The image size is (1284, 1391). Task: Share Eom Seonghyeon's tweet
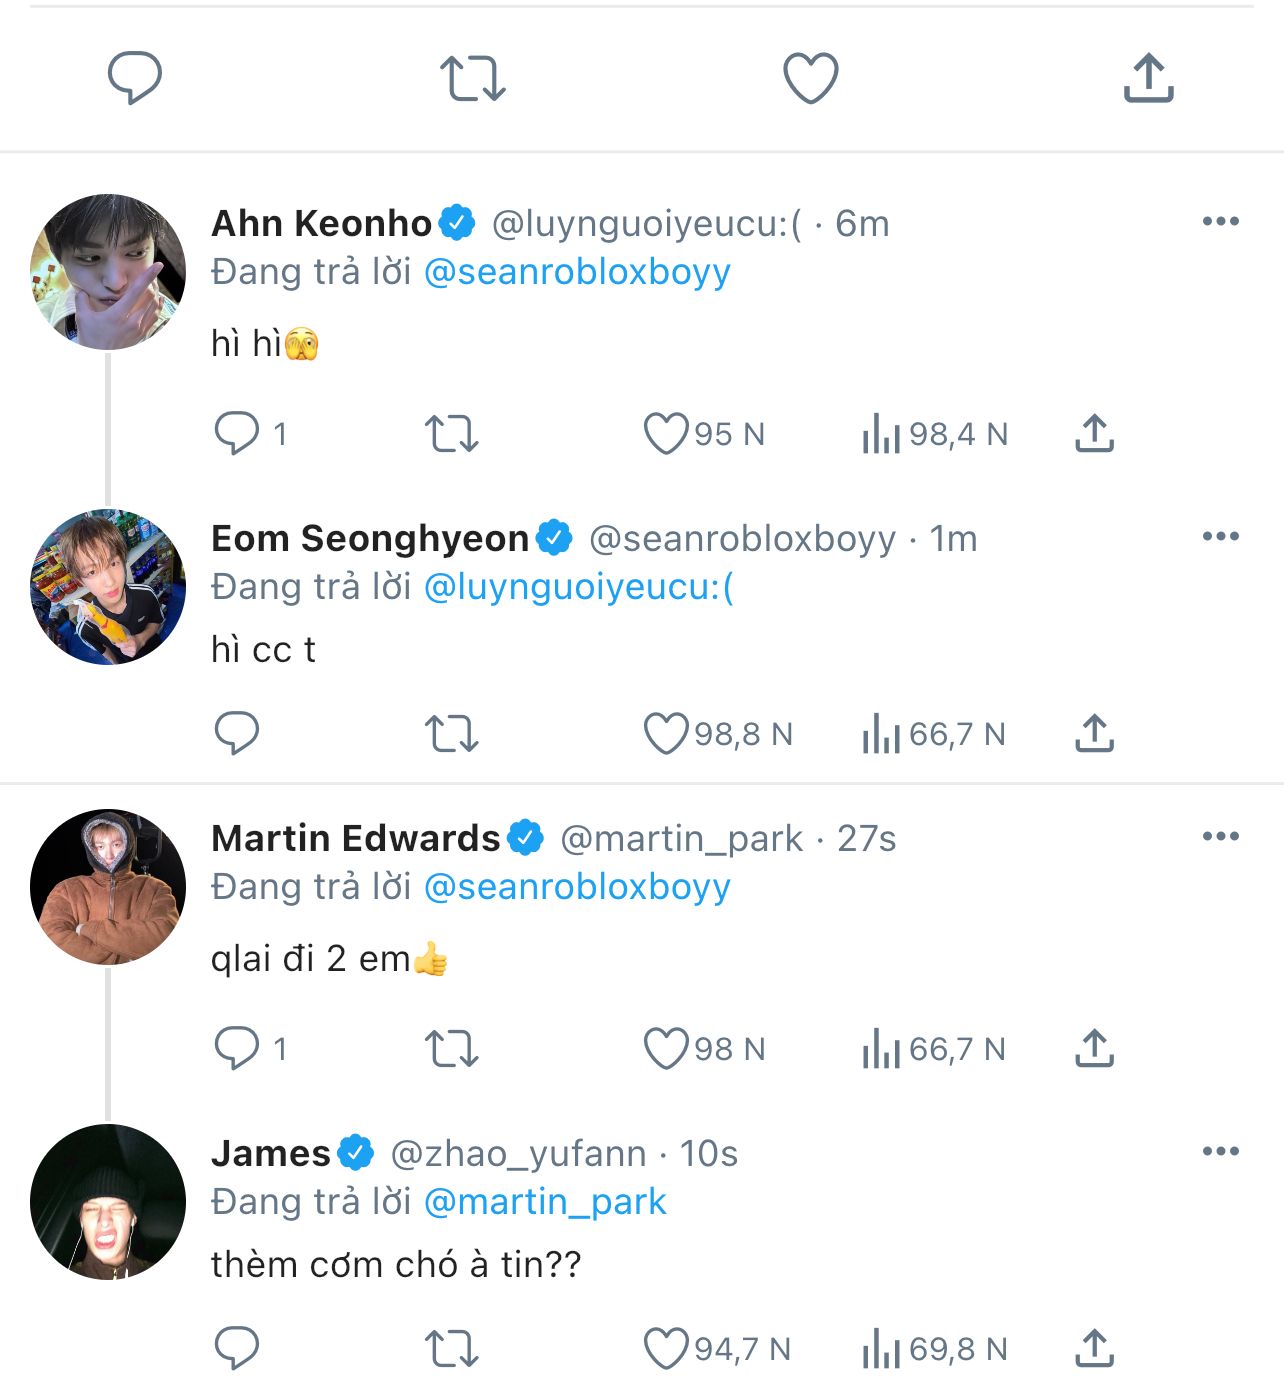[1095, 733]
